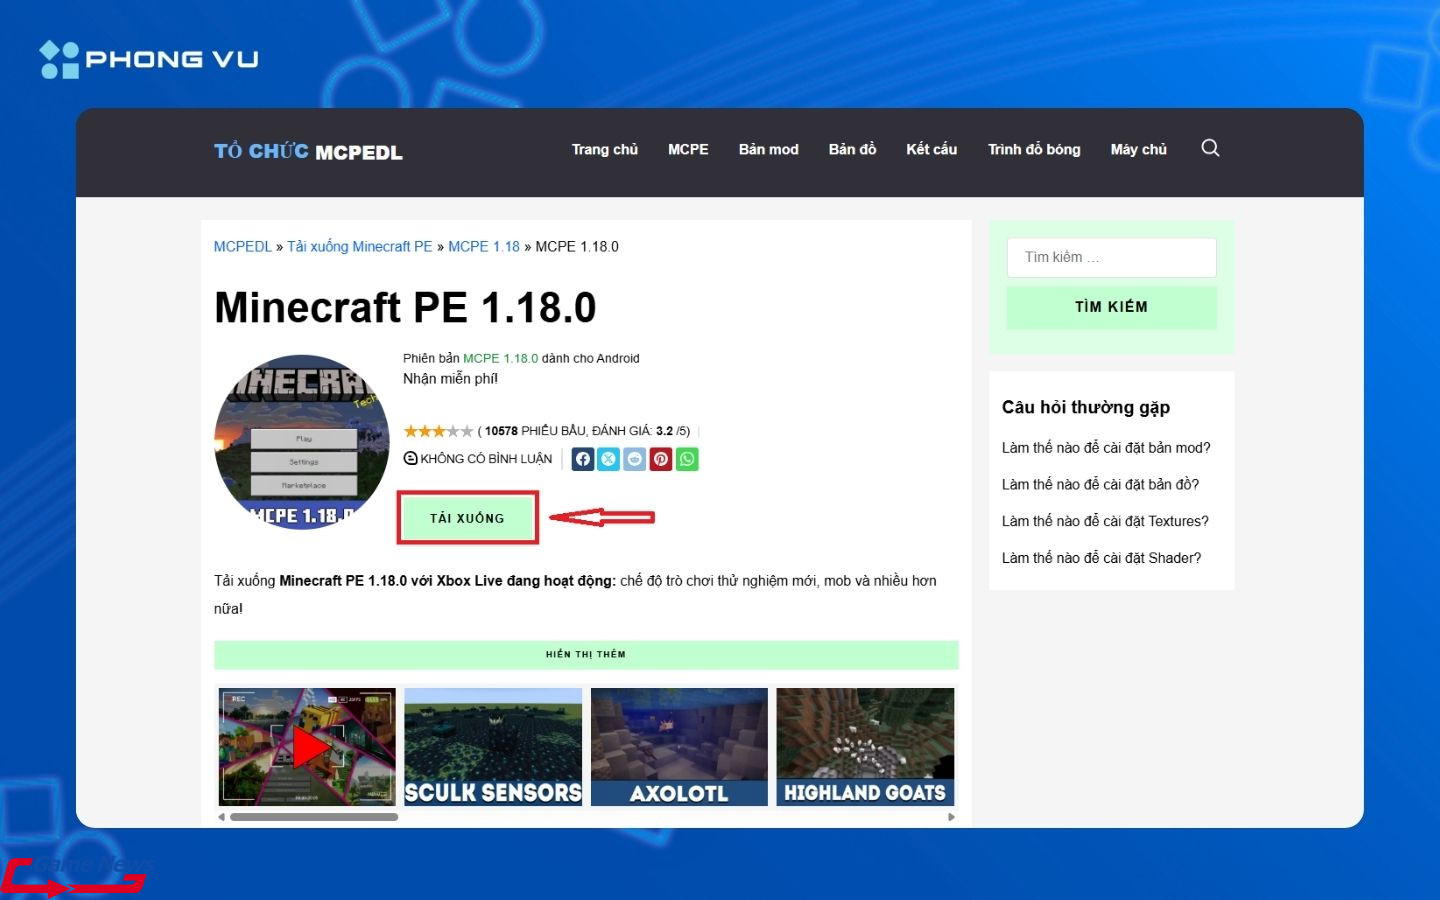Open the Trang chủ menu item
This screenshot has width=1440, height=900.
(x=604, y=149)
